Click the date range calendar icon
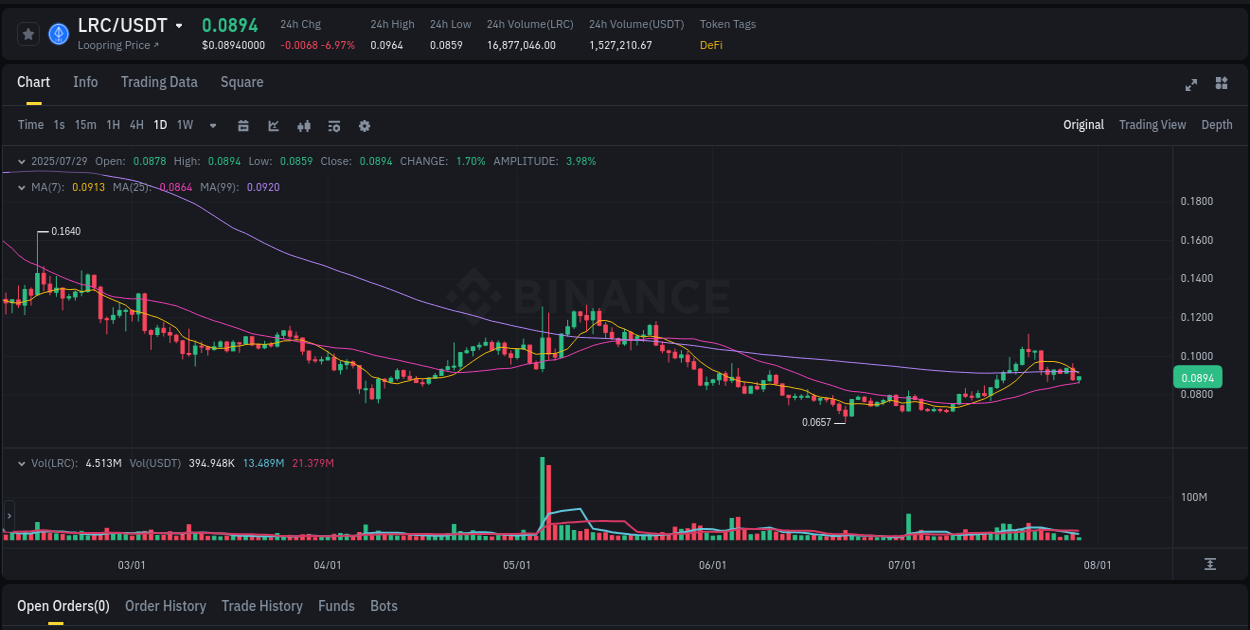Screen dimensions: 1250x630 pyautogui.click(x=243, y=125)
